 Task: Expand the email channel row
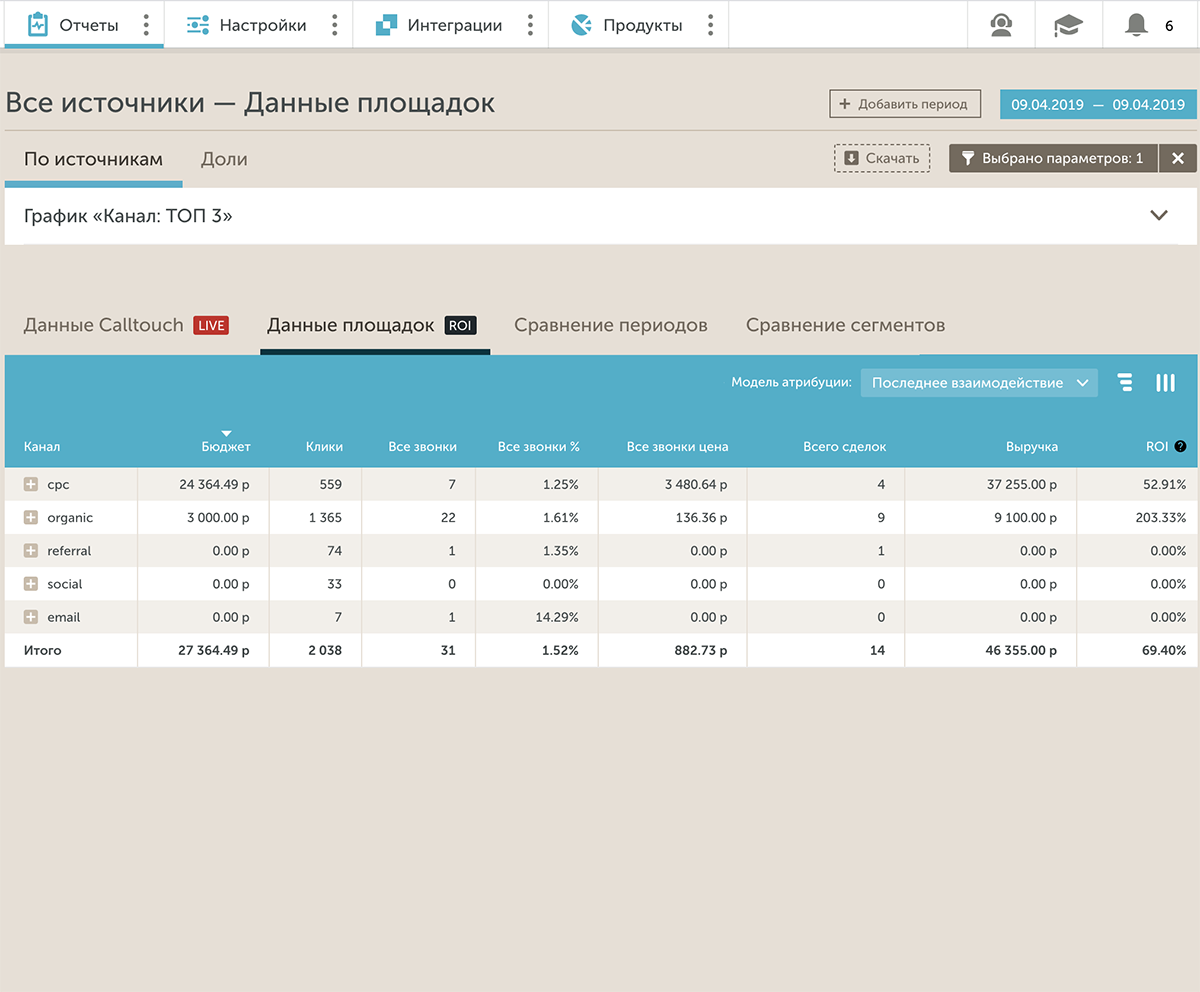[31, 617]
